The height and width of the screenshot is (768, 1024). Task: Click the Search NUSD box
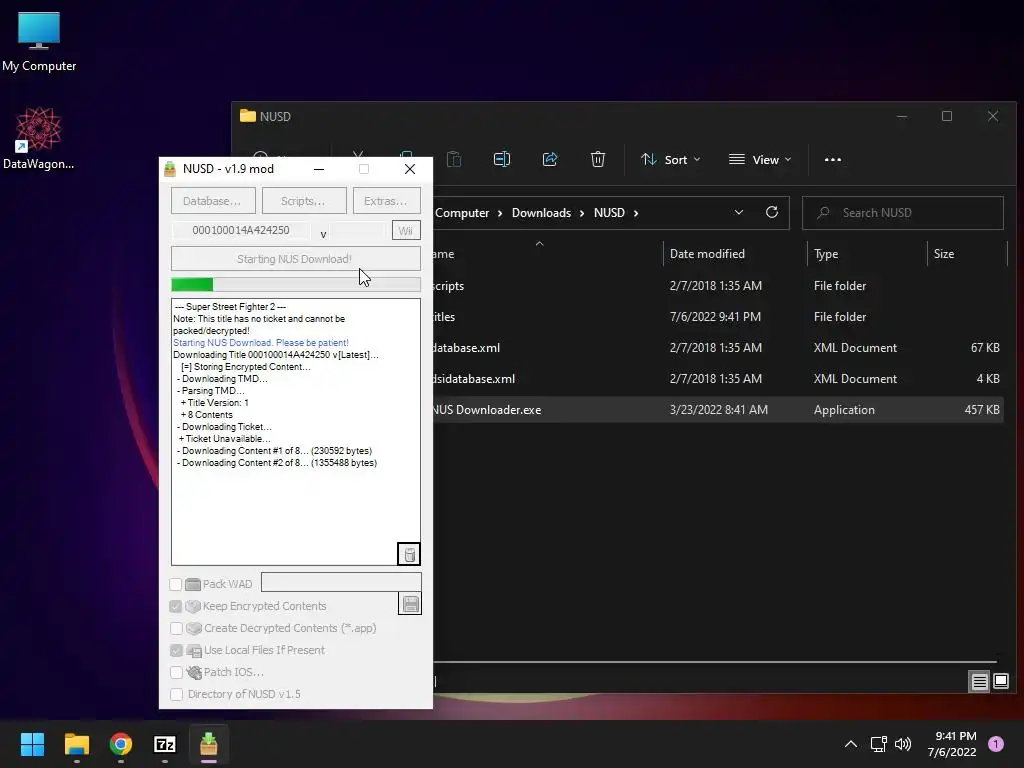(903, 213)
